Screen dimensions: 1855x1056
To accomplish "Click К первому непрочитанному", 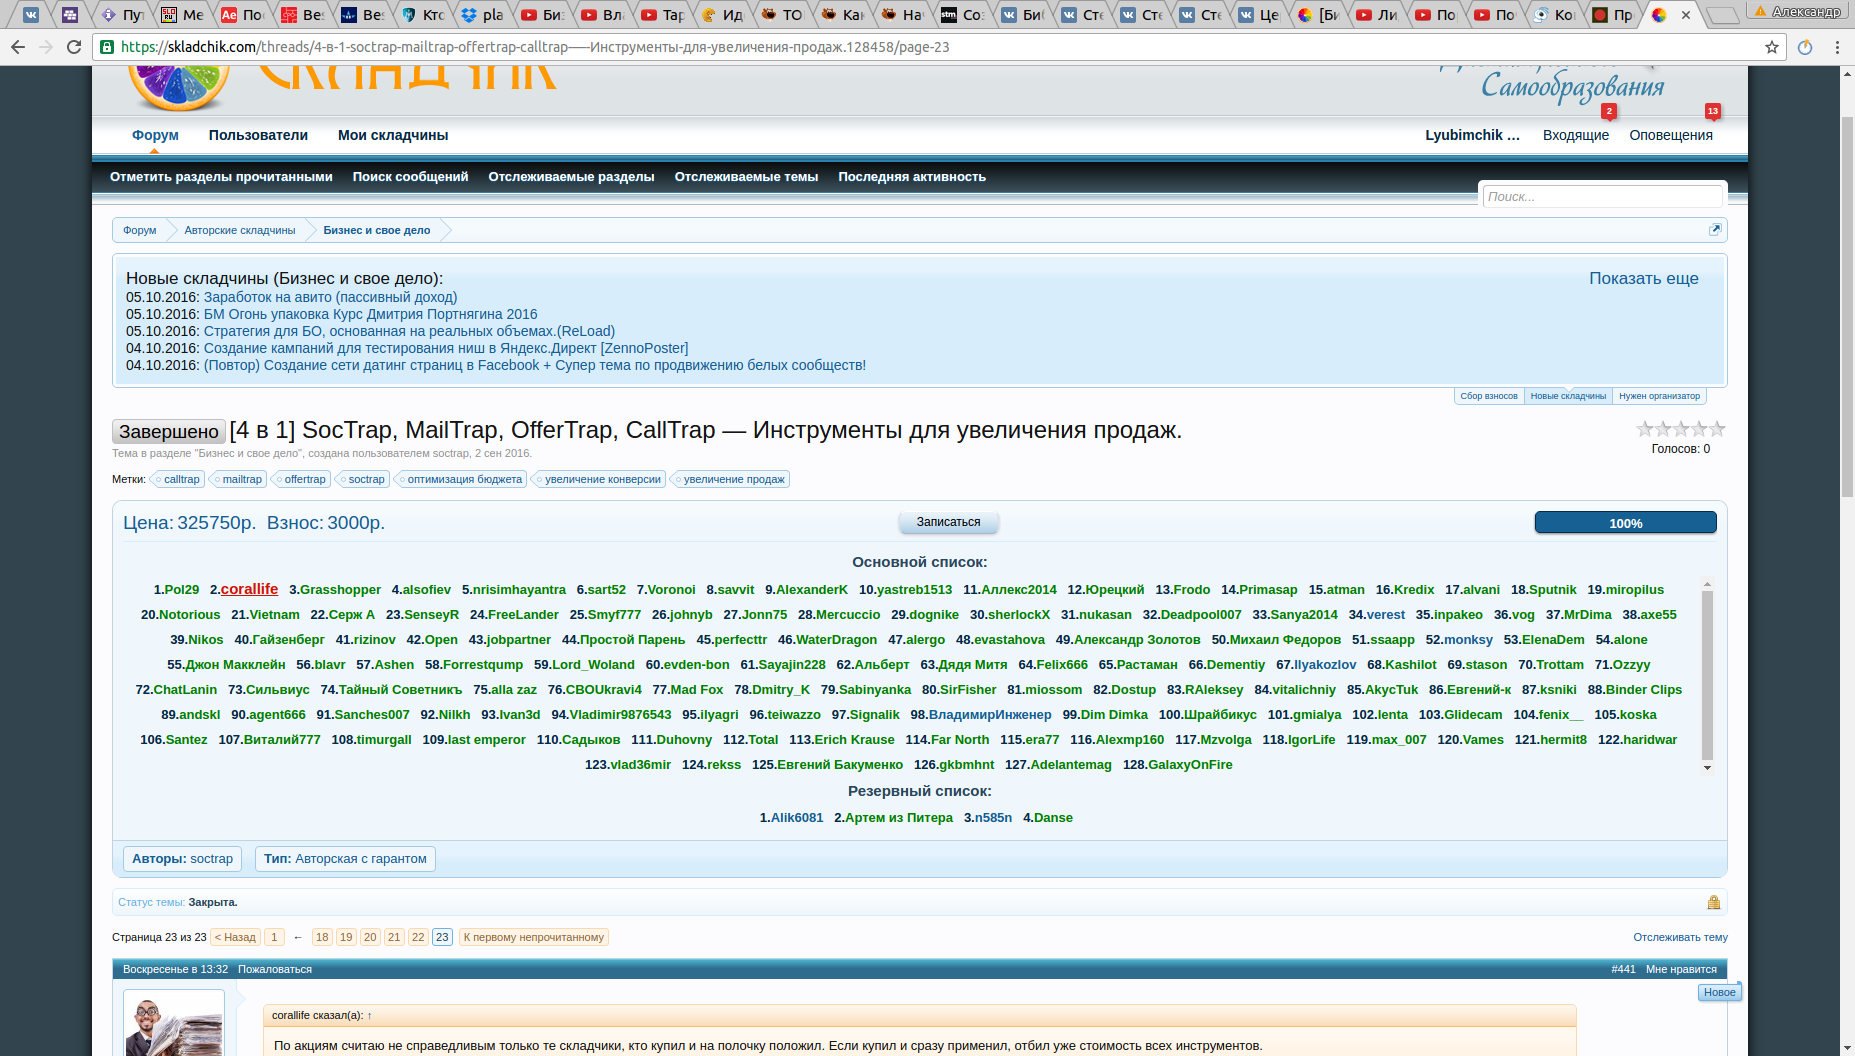I will click(x=534, y=937).
